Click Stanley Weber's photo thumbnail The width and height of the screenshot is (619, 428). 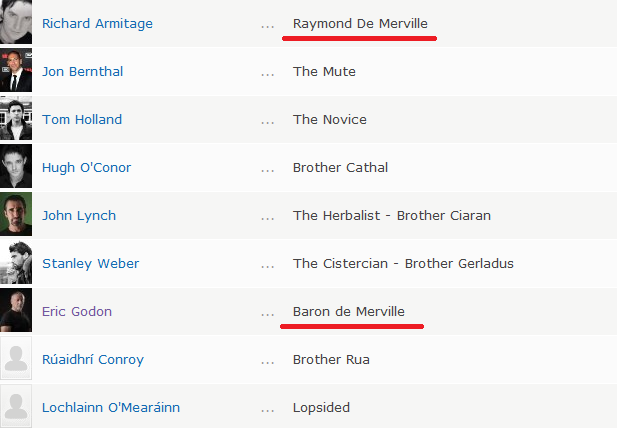[16, 262]
